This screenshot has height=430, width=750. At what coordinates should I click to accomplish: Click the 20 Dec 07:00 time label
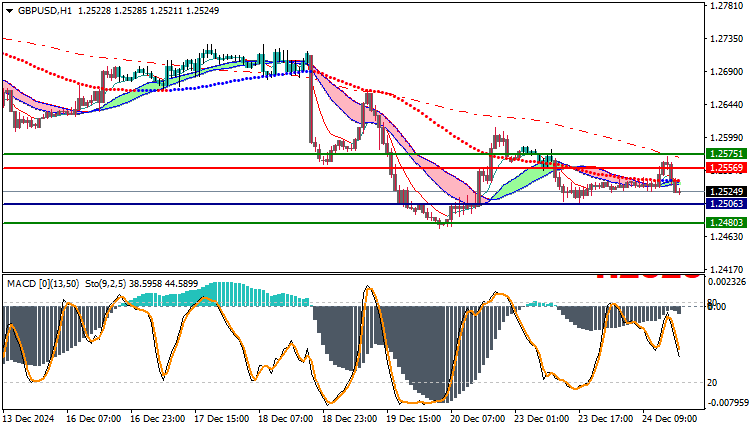(478, 419)
